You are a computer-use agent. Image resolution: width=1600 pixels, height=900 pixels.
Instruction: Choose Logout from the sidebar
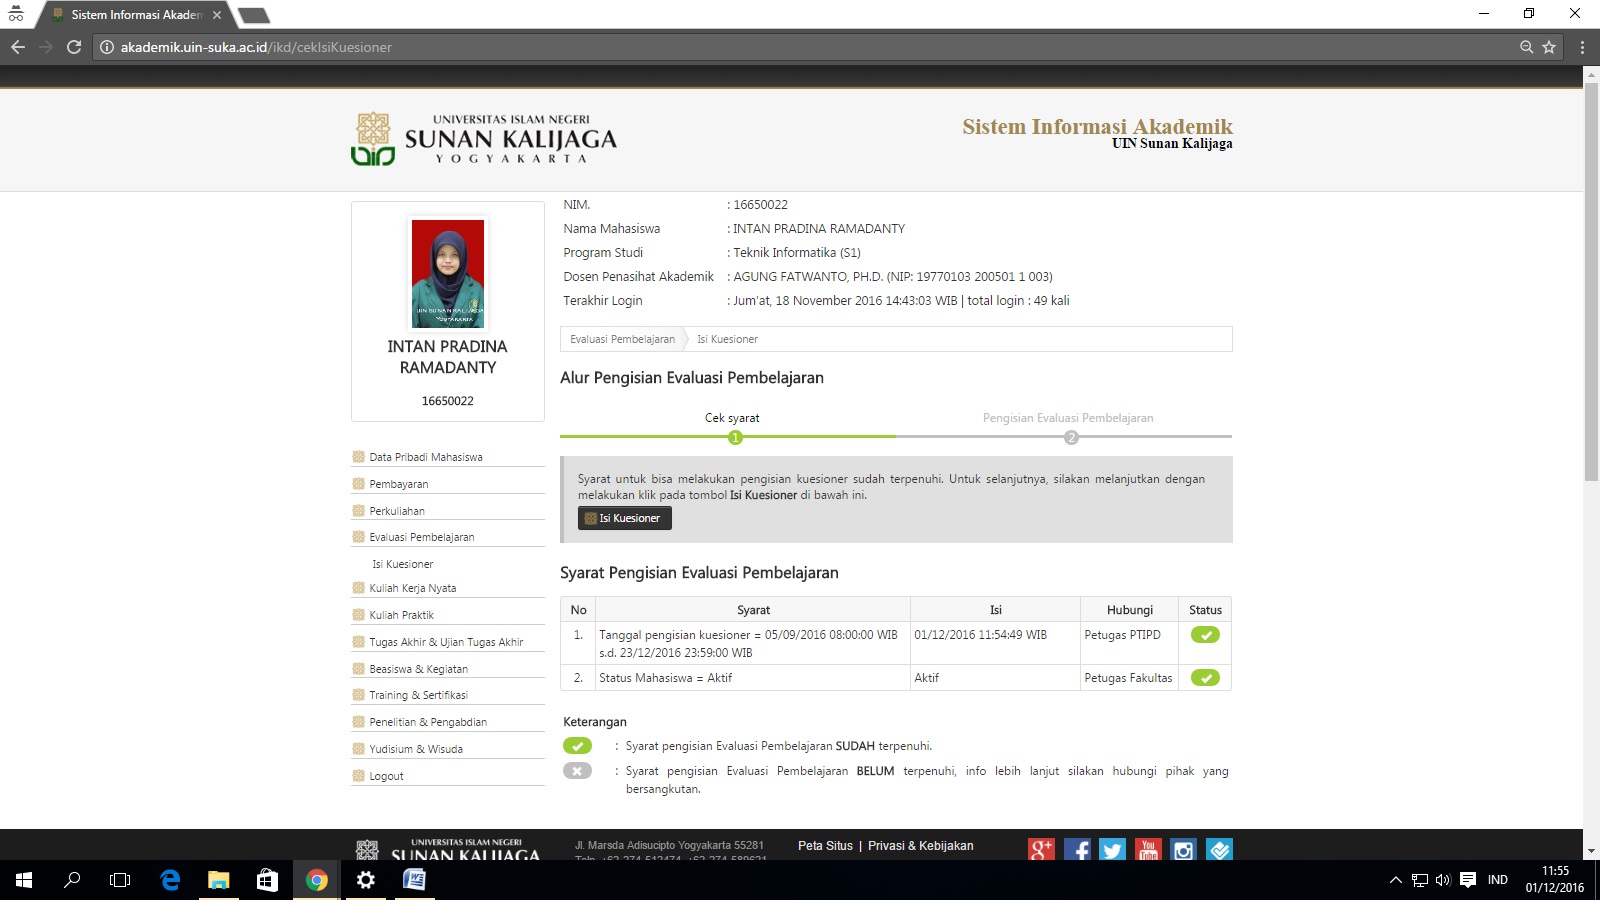tap(386, 776)
